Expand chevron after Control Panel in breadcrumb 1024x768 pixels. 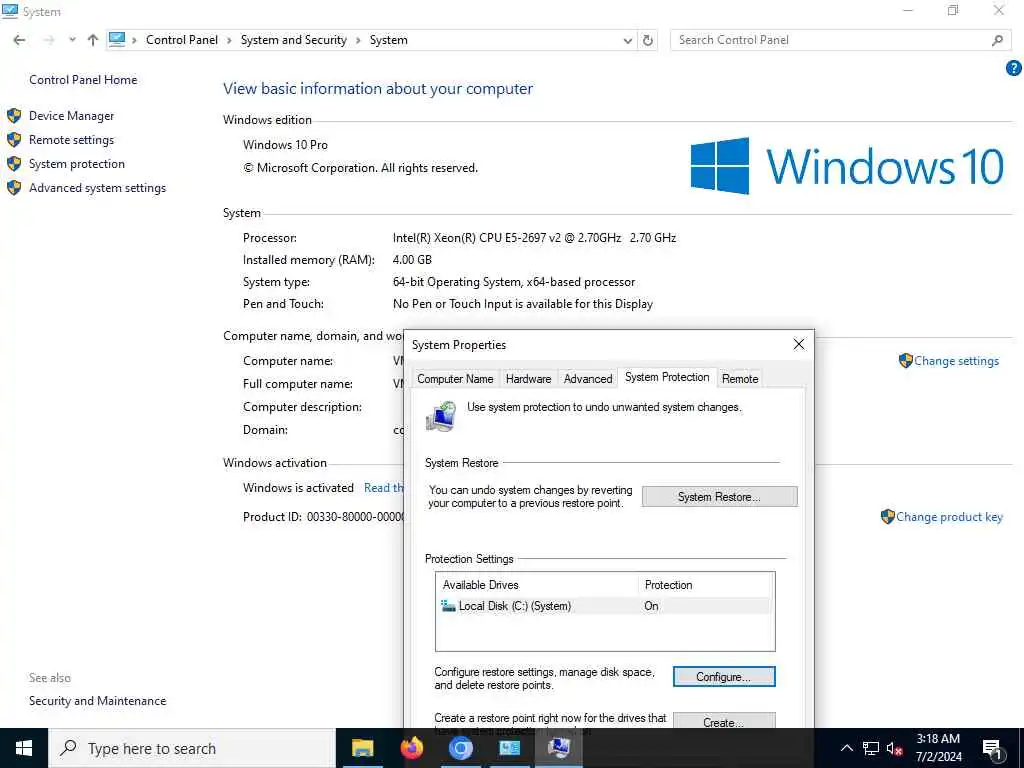click(x=229, y=40)
